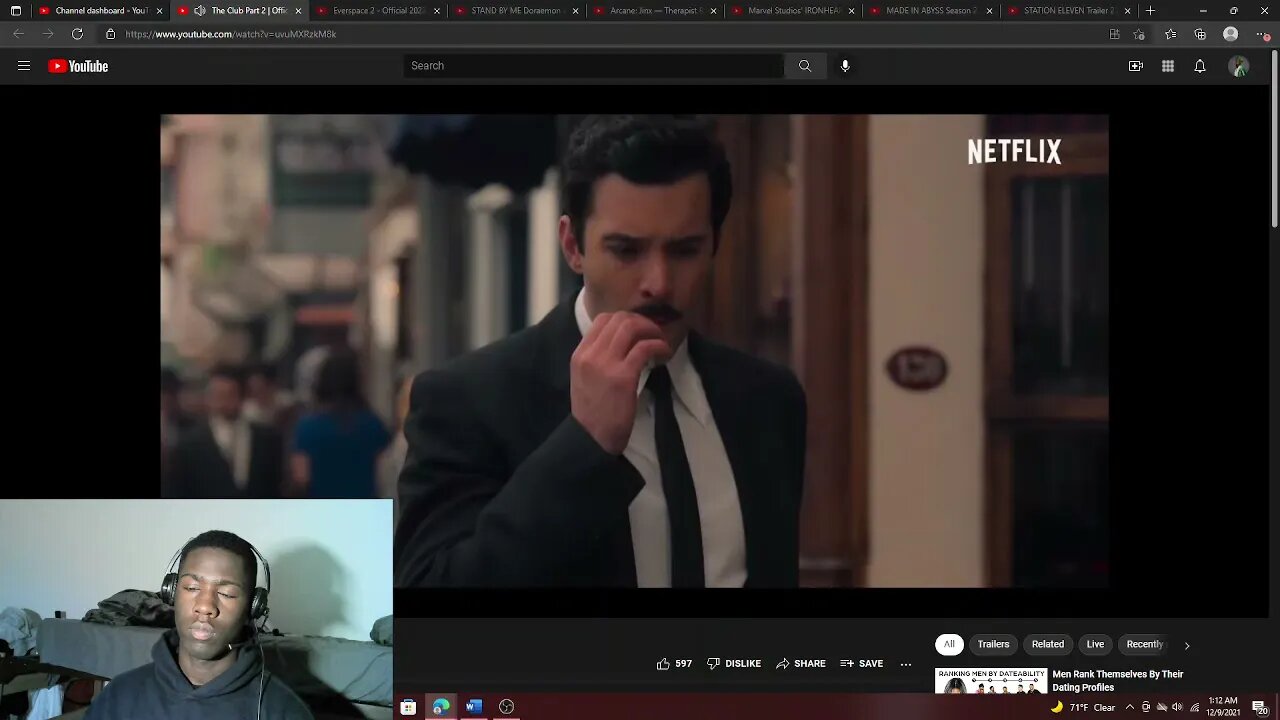Close the Channel dashboard tab

pyautogui.click(x=159, y=11)
